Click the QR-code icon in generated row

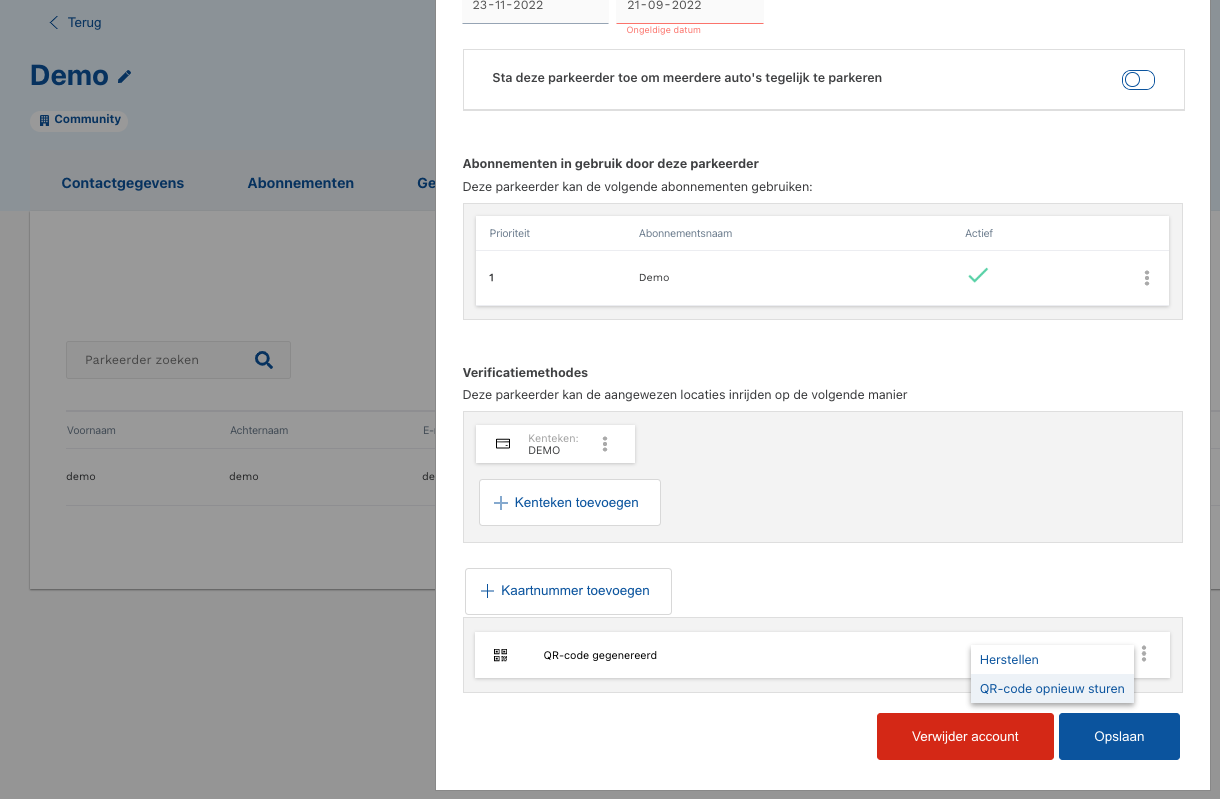pos(501,656)
